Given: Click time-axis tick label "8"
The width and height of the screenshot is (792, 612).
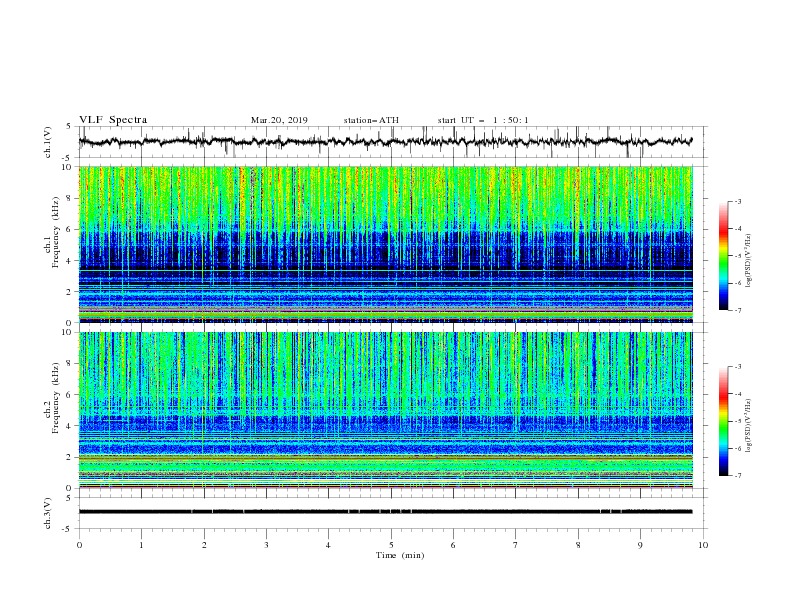Looking at the screenshot, I should pos(578,545).
